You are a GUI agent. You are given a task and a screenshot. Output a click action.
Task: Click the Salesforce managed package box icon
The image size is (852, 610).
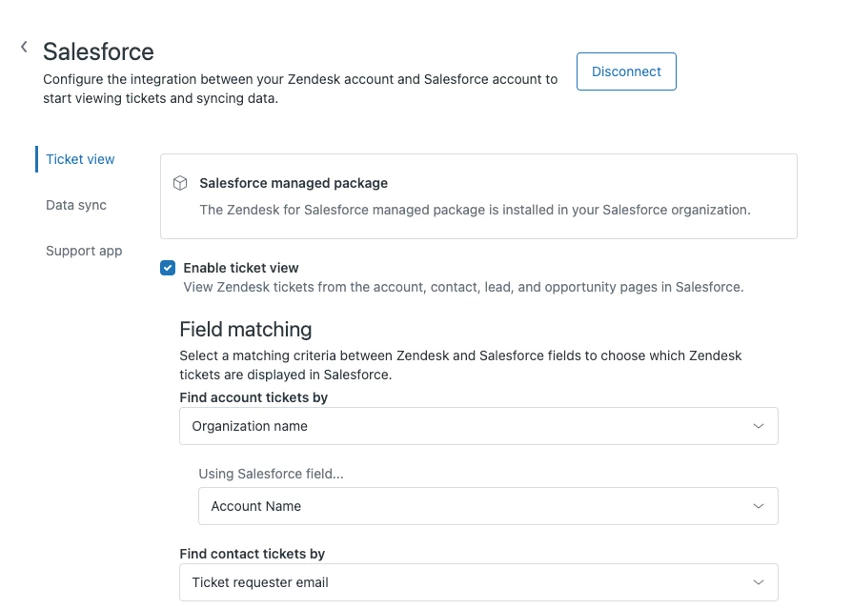coord(180,183)
